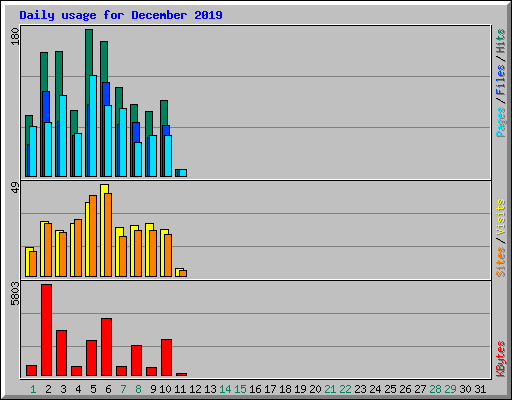The height and width of the screenshot is (400, 512).
Task: Click the day 10 axis label
Action: pyautogui.click(x=165, y=389)
